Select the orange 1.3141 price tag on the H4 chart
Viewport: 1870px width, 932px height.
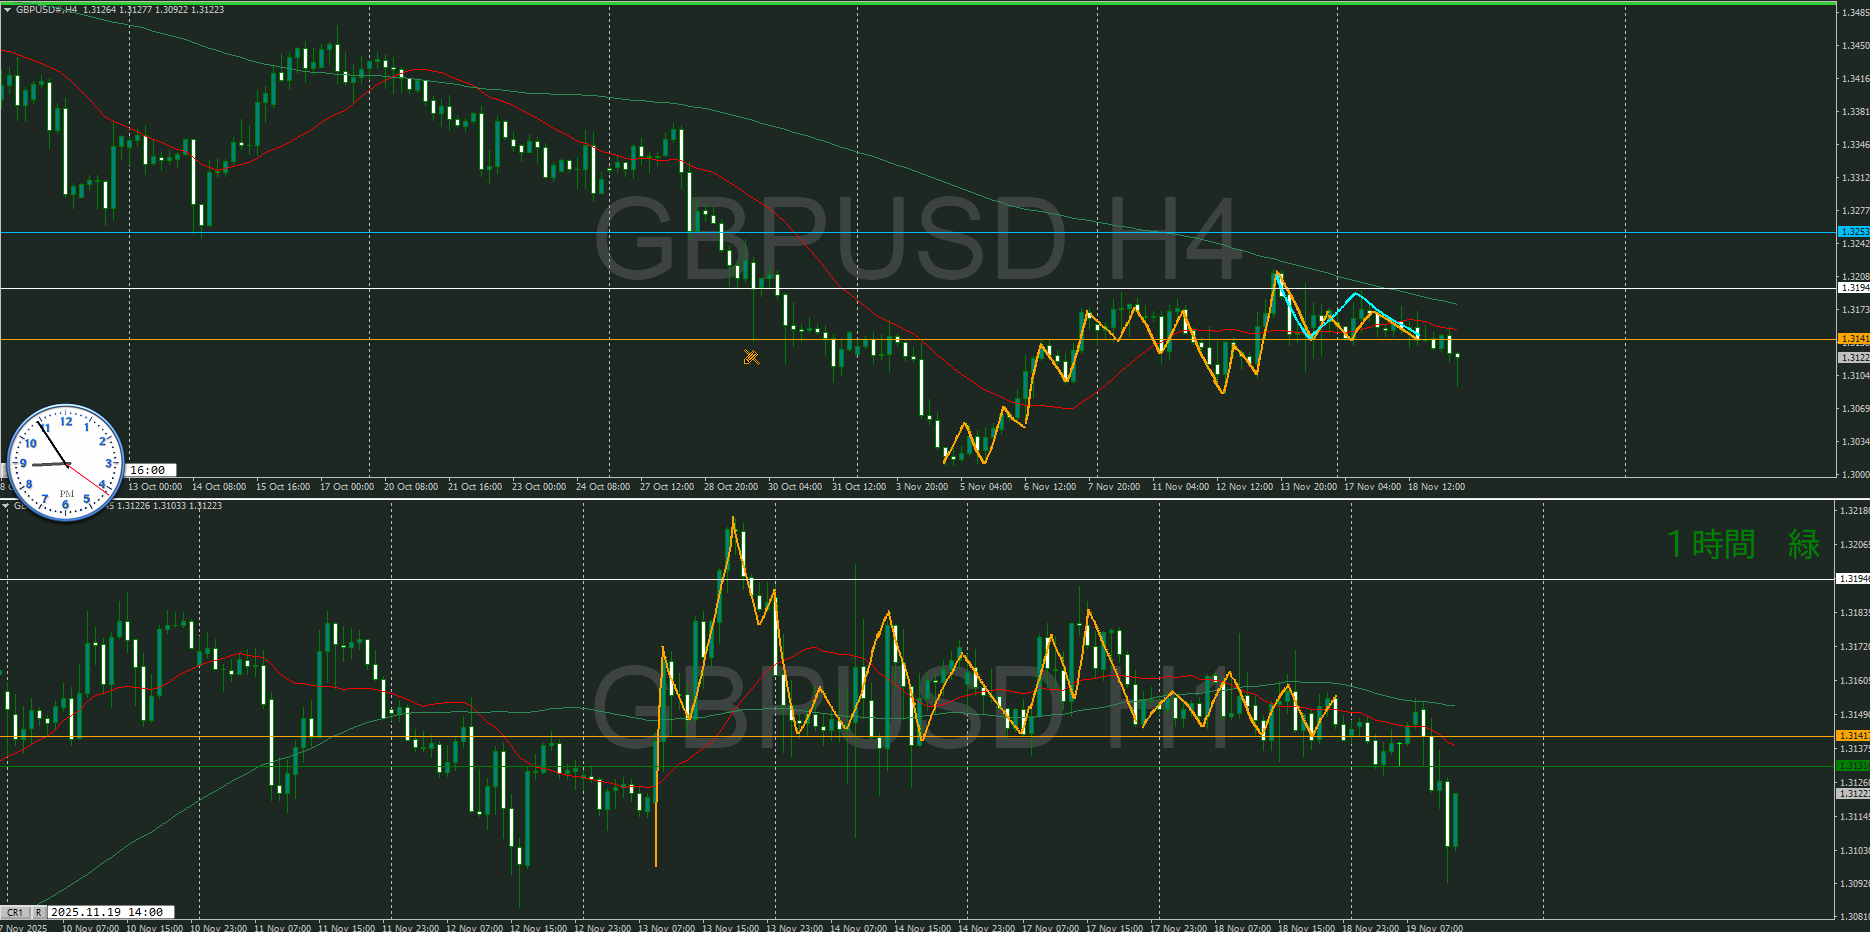tap(1854, 339)
